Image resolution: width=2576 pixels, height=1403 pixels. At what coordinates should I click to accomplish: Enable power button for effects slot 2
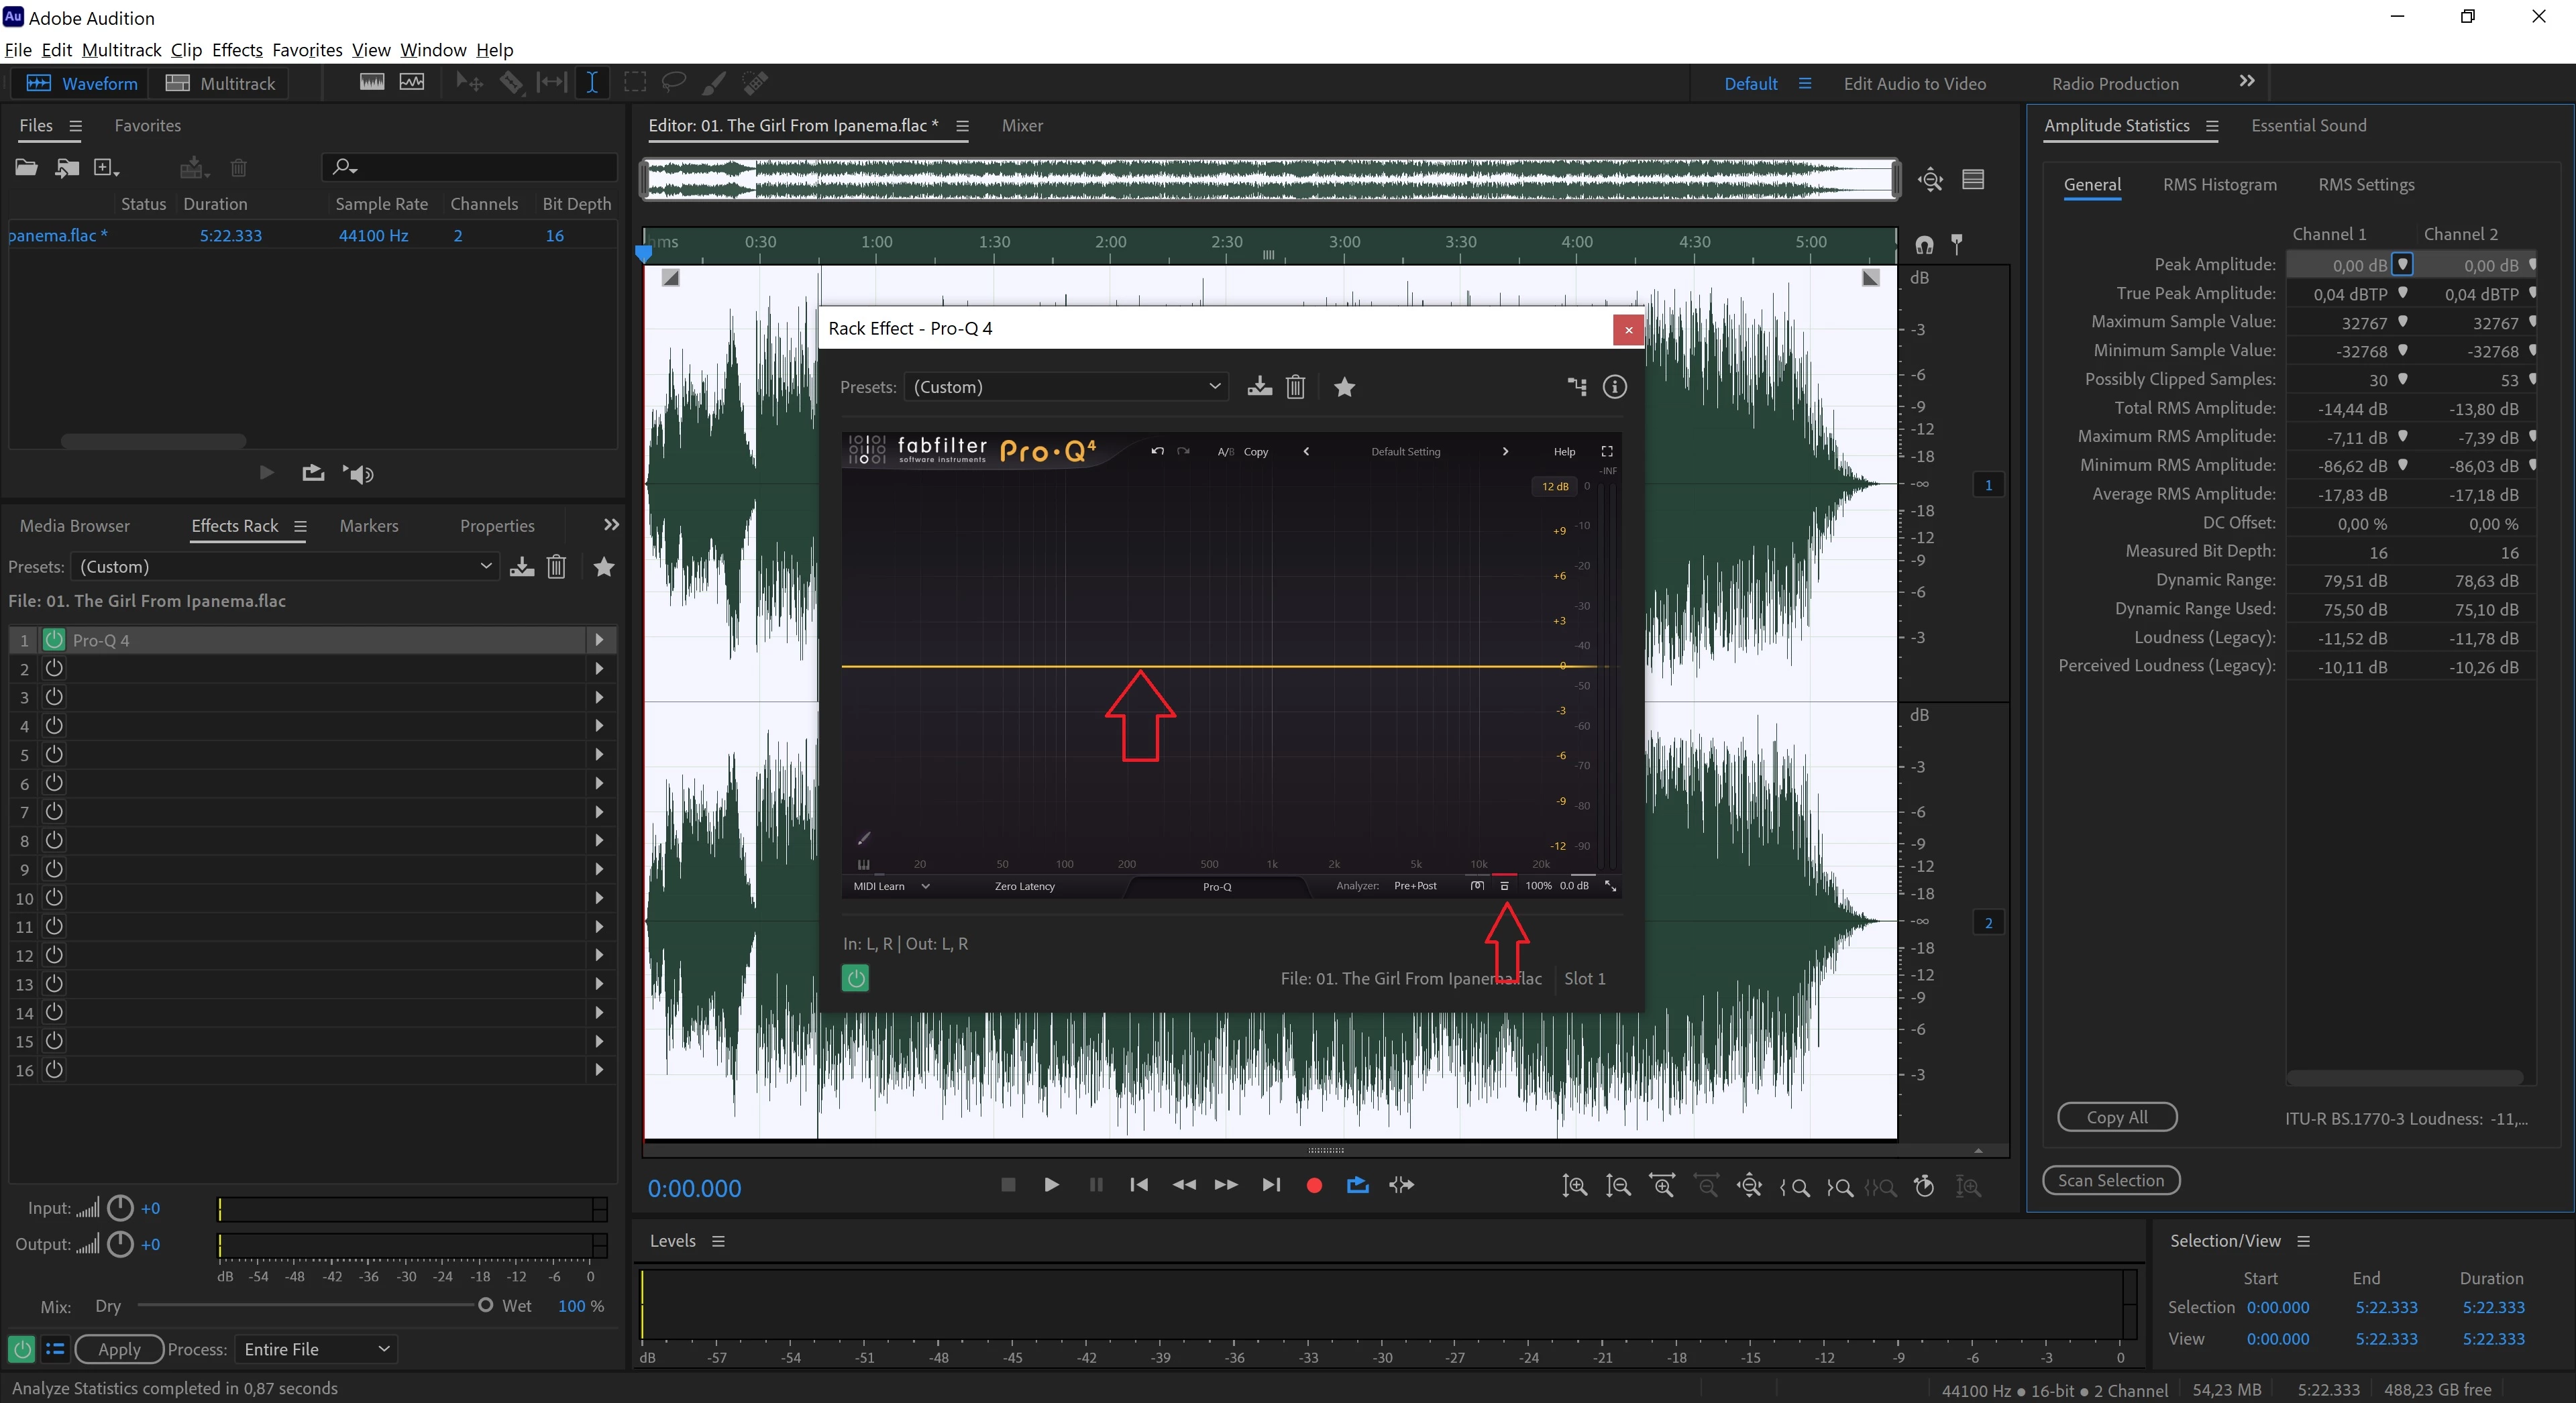(x=54, y=668)
